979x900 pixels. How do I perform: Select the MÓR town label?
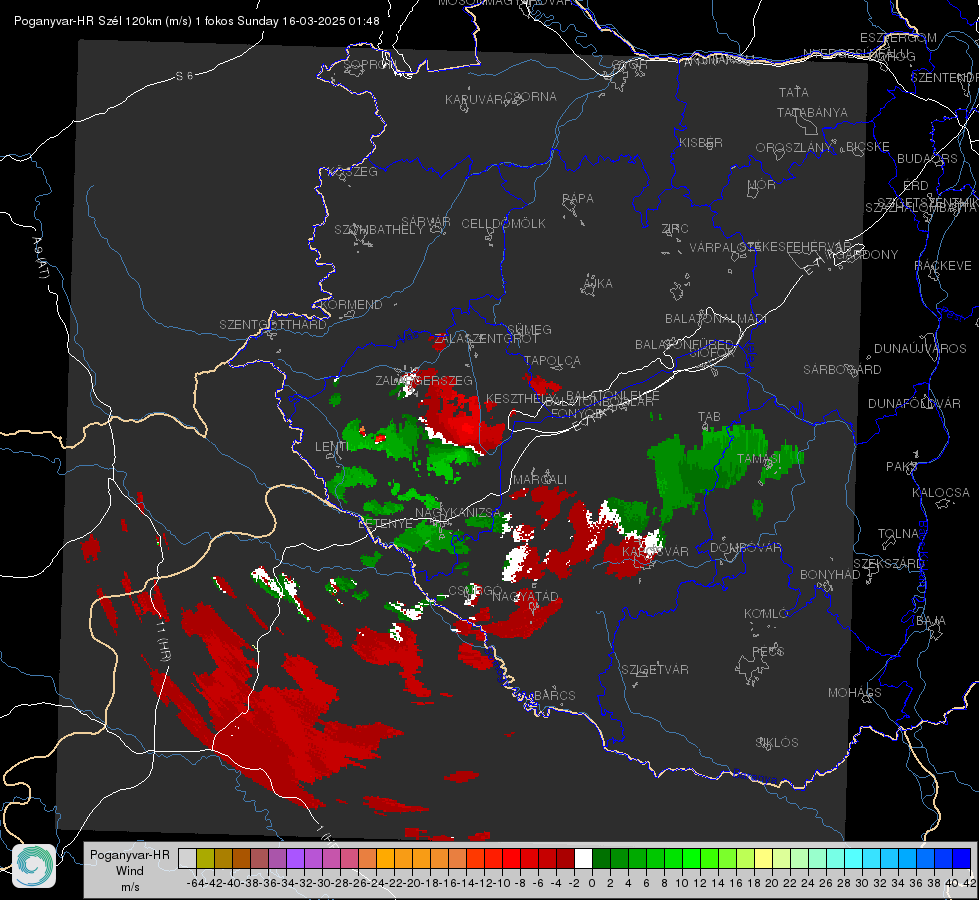762,185
